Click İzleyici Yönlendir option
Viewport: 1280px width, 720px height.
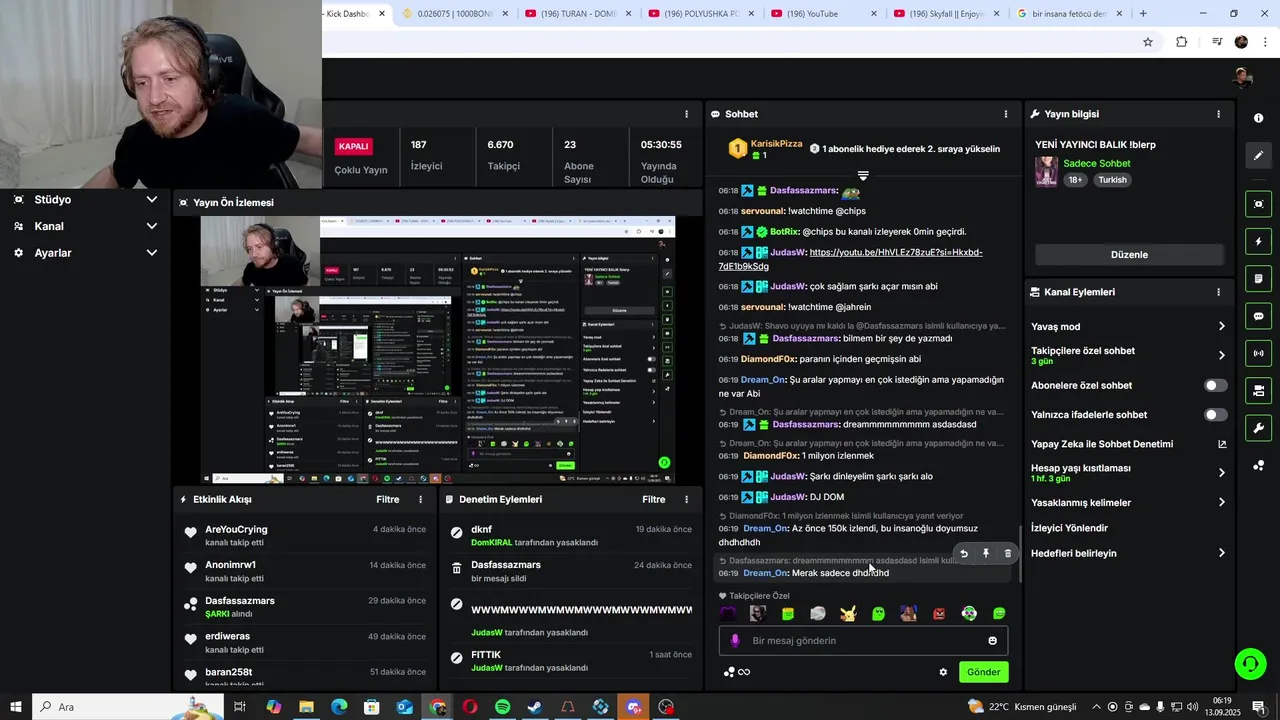pyautogui.click(x=1069, y=528)
